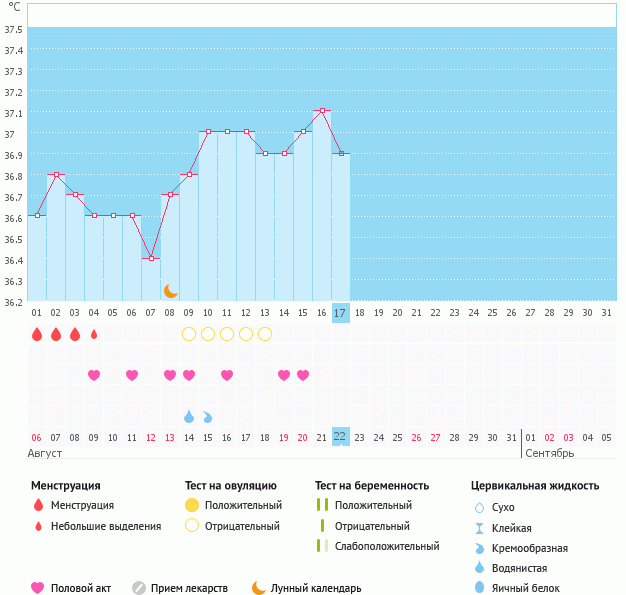Viewport: 626px width, 595px height.
Task: Click the creamy cervical fluid icon under day 10
Action: [x=208, y=416]
